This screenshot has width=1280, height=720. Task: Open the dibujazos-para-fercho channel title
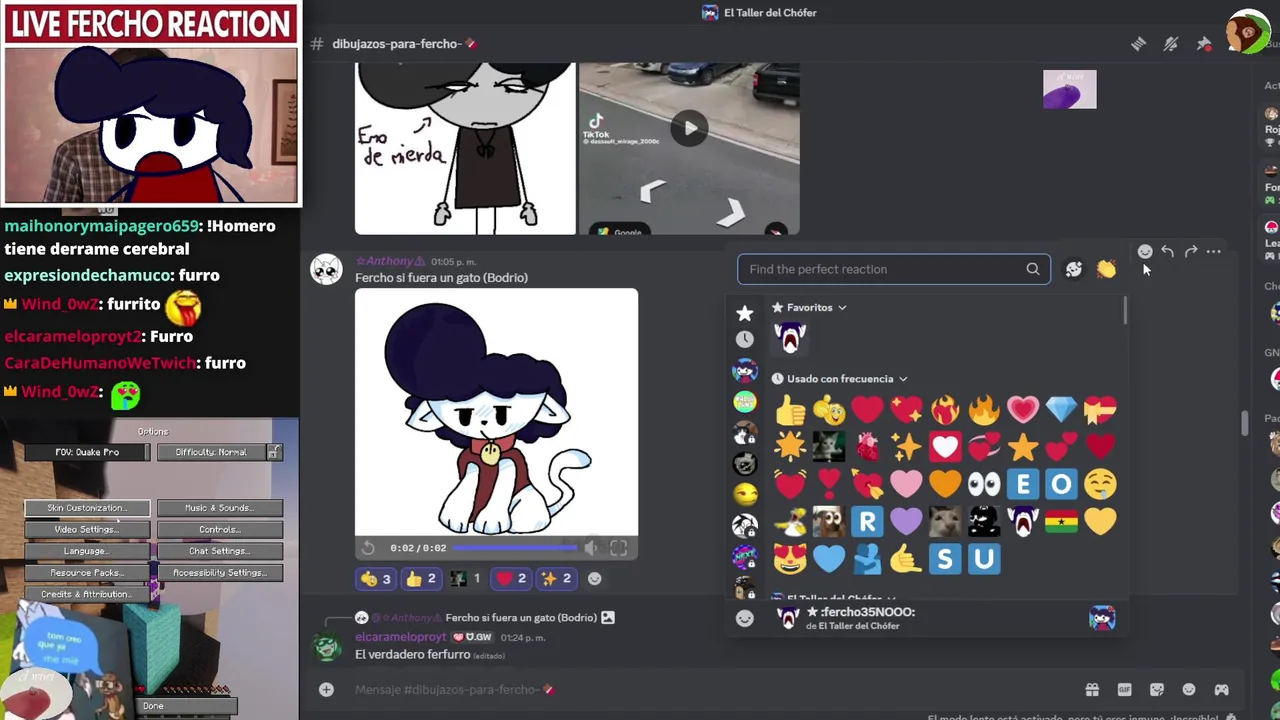[404, 44]
